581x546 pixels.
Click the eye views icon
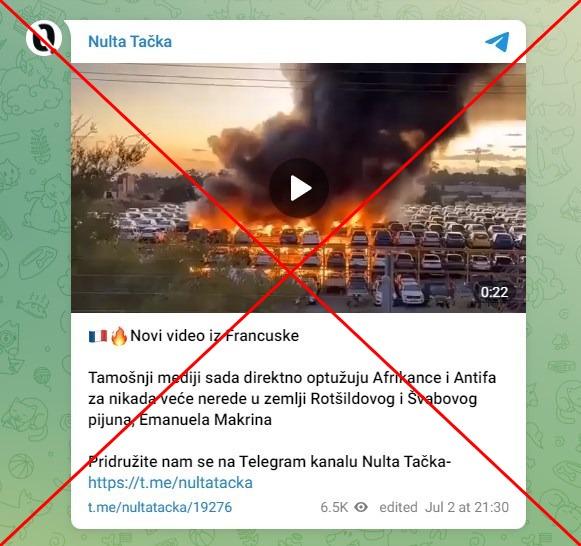[361, 507]
